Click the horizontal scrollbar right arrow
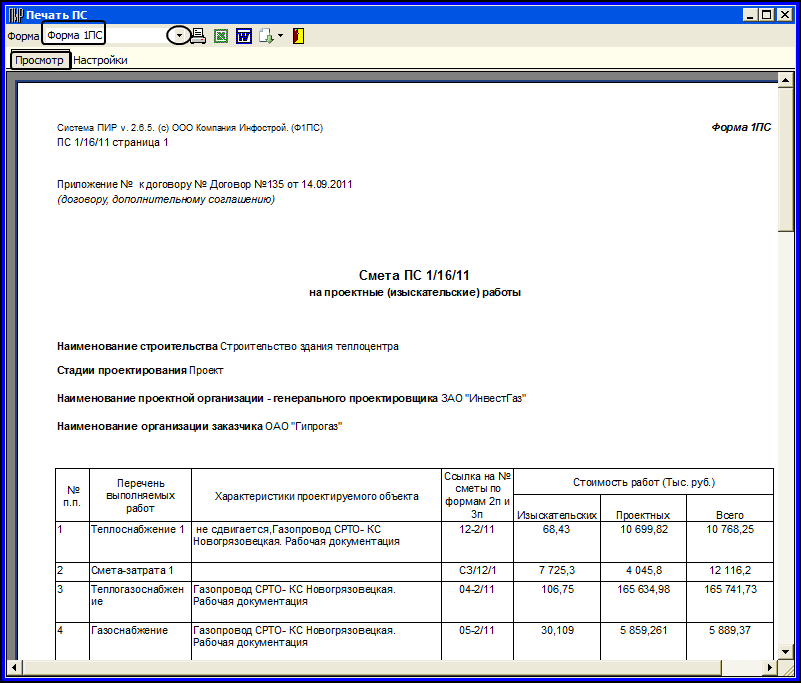The width and height of the screenshot is (801, 683). [x=770, y=667]
